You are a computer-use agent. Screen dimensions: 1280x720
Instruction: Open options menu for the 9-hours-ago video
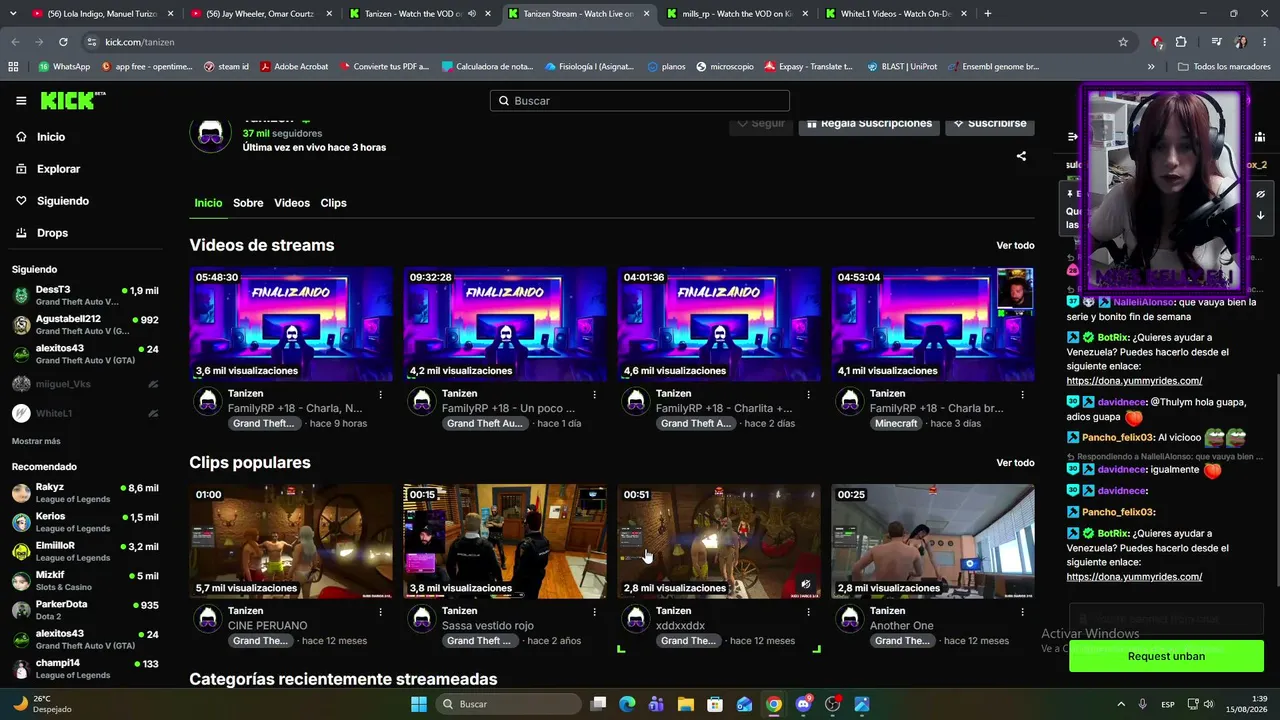point(380,395)
